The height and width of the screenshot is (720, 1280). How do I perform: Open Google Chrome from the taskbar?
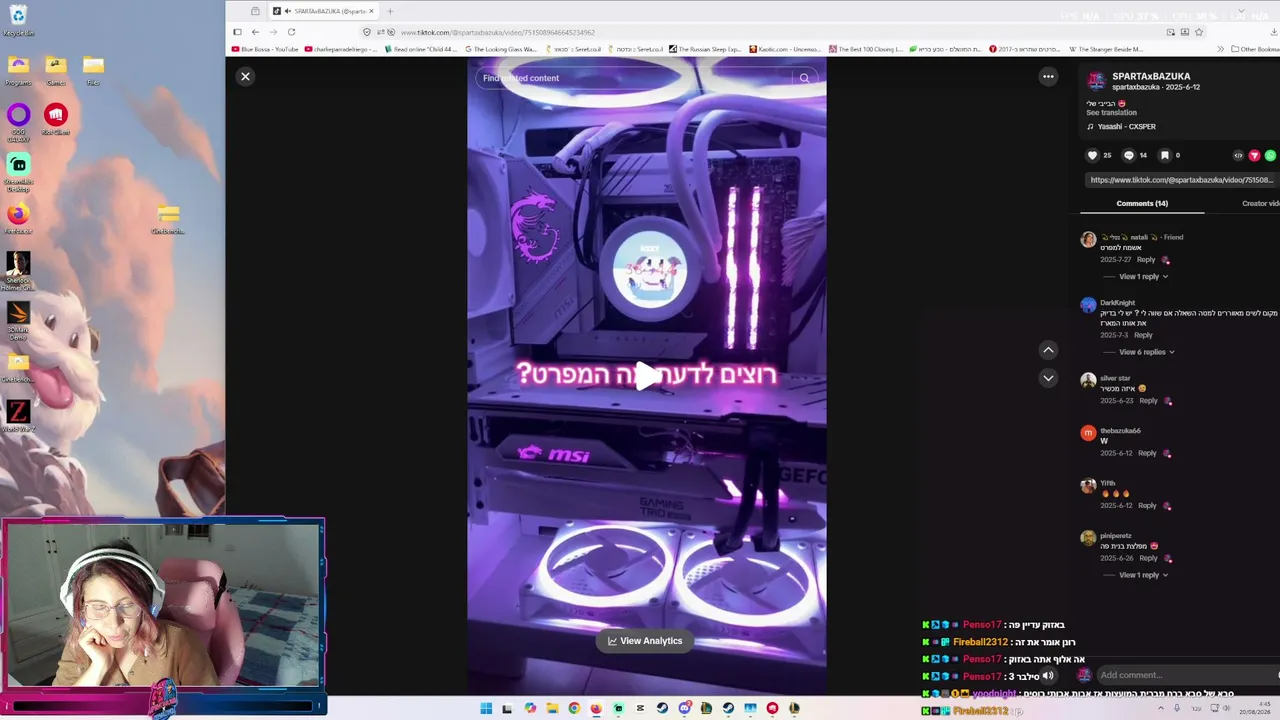coord(574,708)
